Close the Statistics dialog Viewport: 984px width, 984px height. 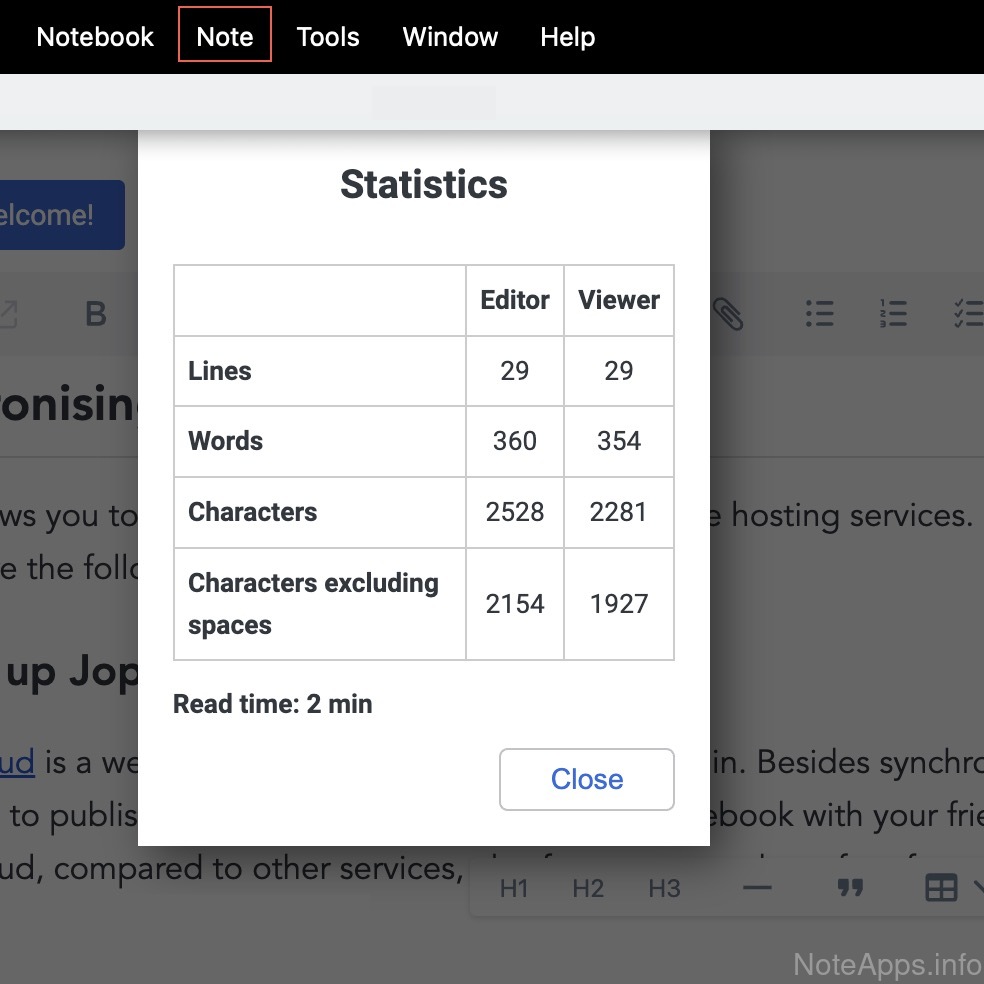(x=586, y=779)
